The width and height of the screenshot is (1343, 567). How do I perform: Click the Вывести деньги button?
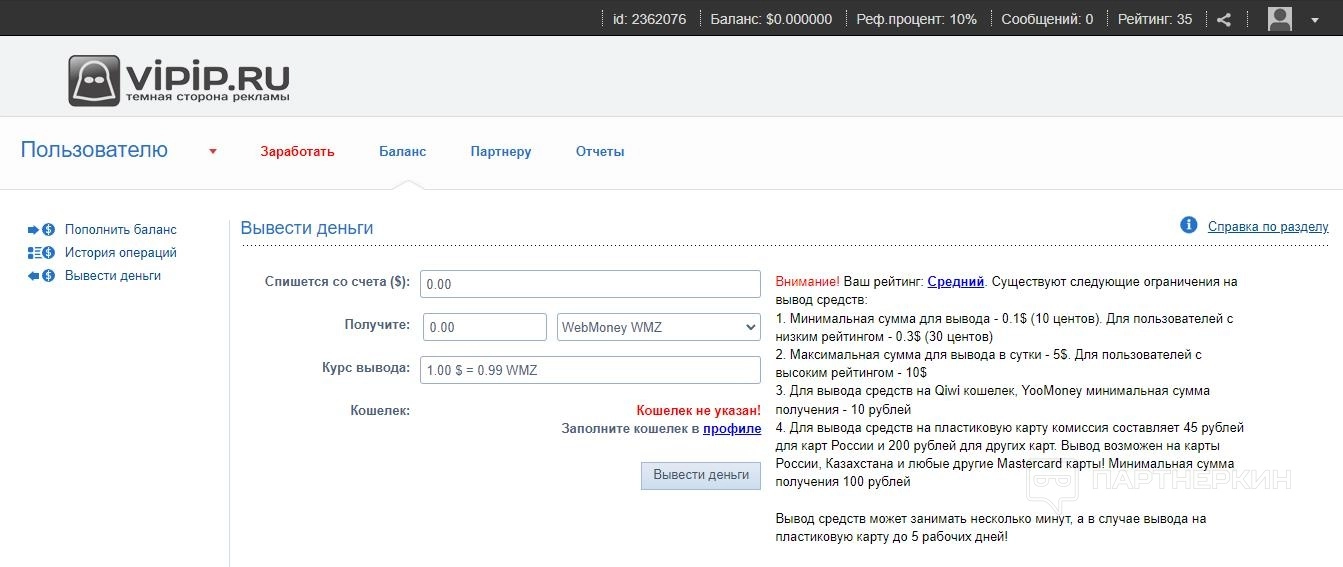[x=701, y=476]
